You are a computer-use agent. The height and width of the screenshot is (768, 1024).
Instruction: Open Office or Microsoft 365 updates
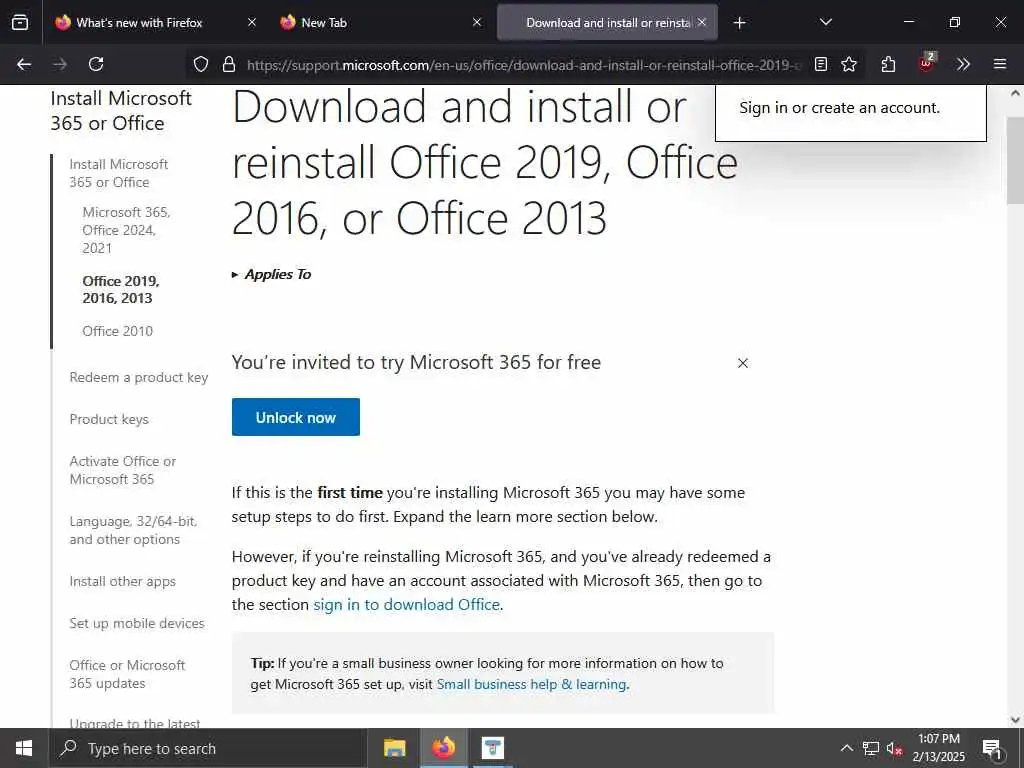coord(127,674)
